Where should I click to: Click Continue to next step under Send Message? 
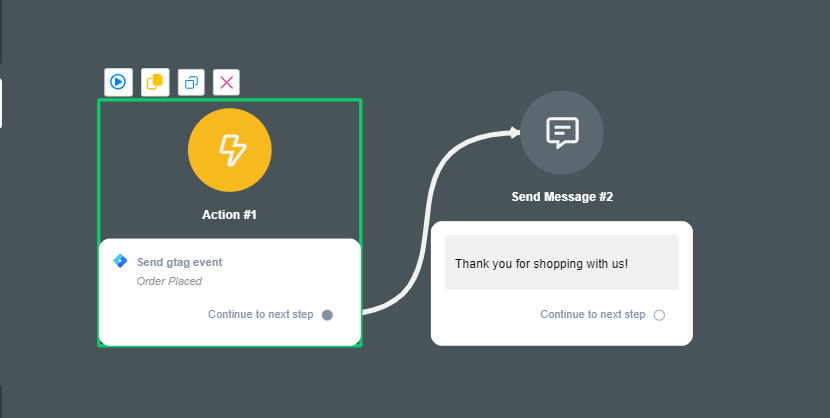592,315
